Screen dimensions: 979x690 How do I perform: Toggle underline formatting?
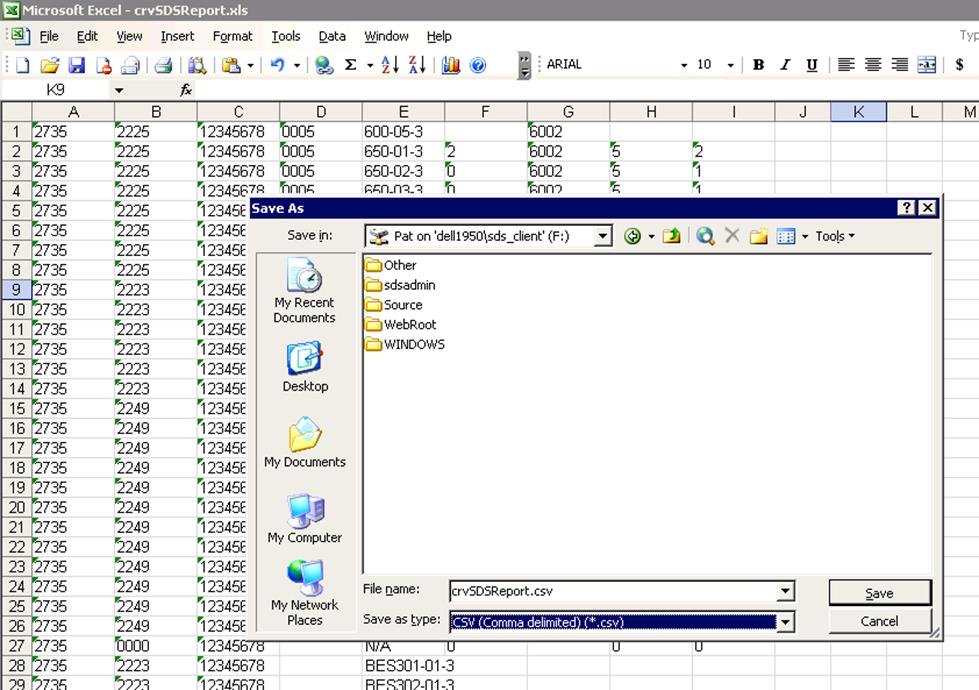click(x=811, y=64)
